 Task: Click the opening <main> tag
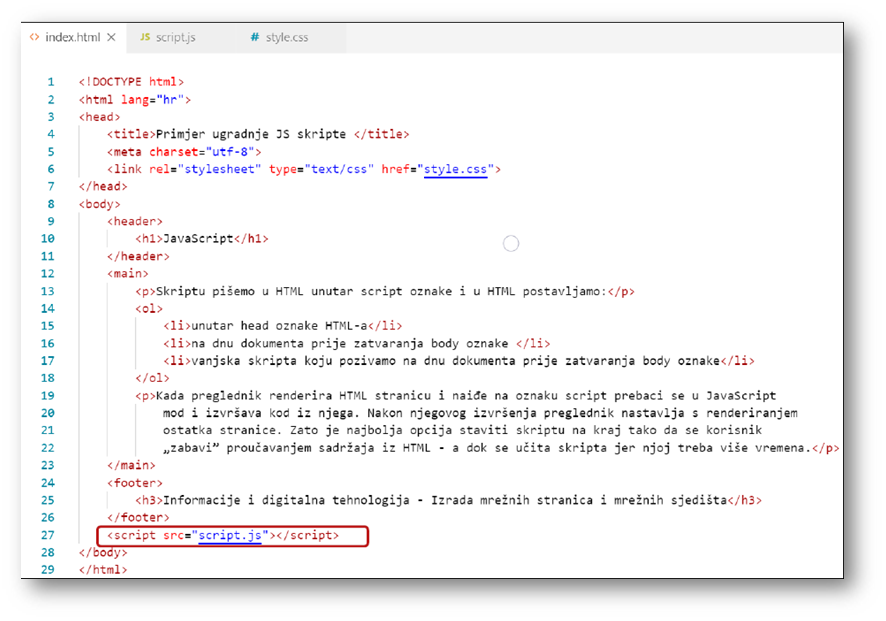pos(128,273)
